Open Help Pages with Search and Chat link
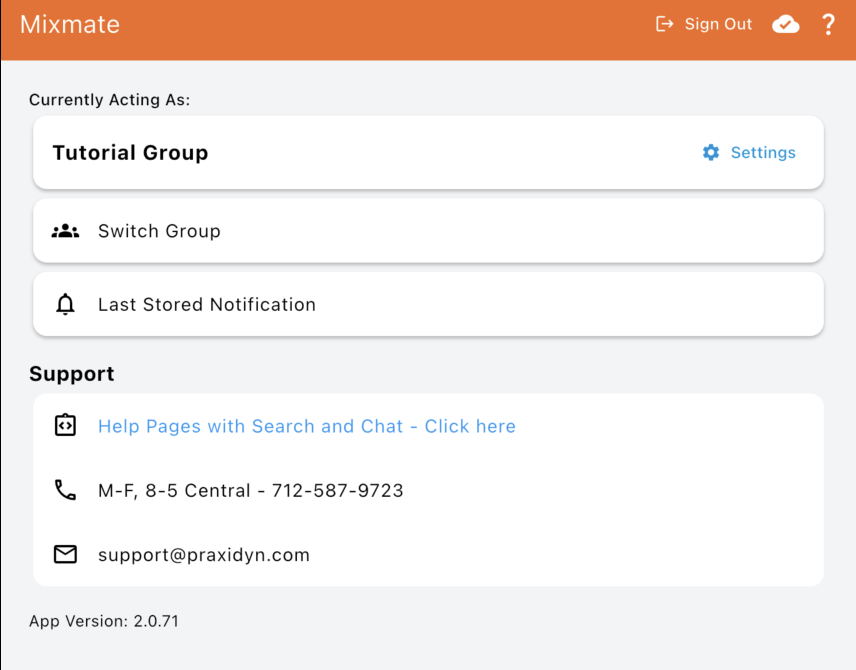 tap(306, 426)
